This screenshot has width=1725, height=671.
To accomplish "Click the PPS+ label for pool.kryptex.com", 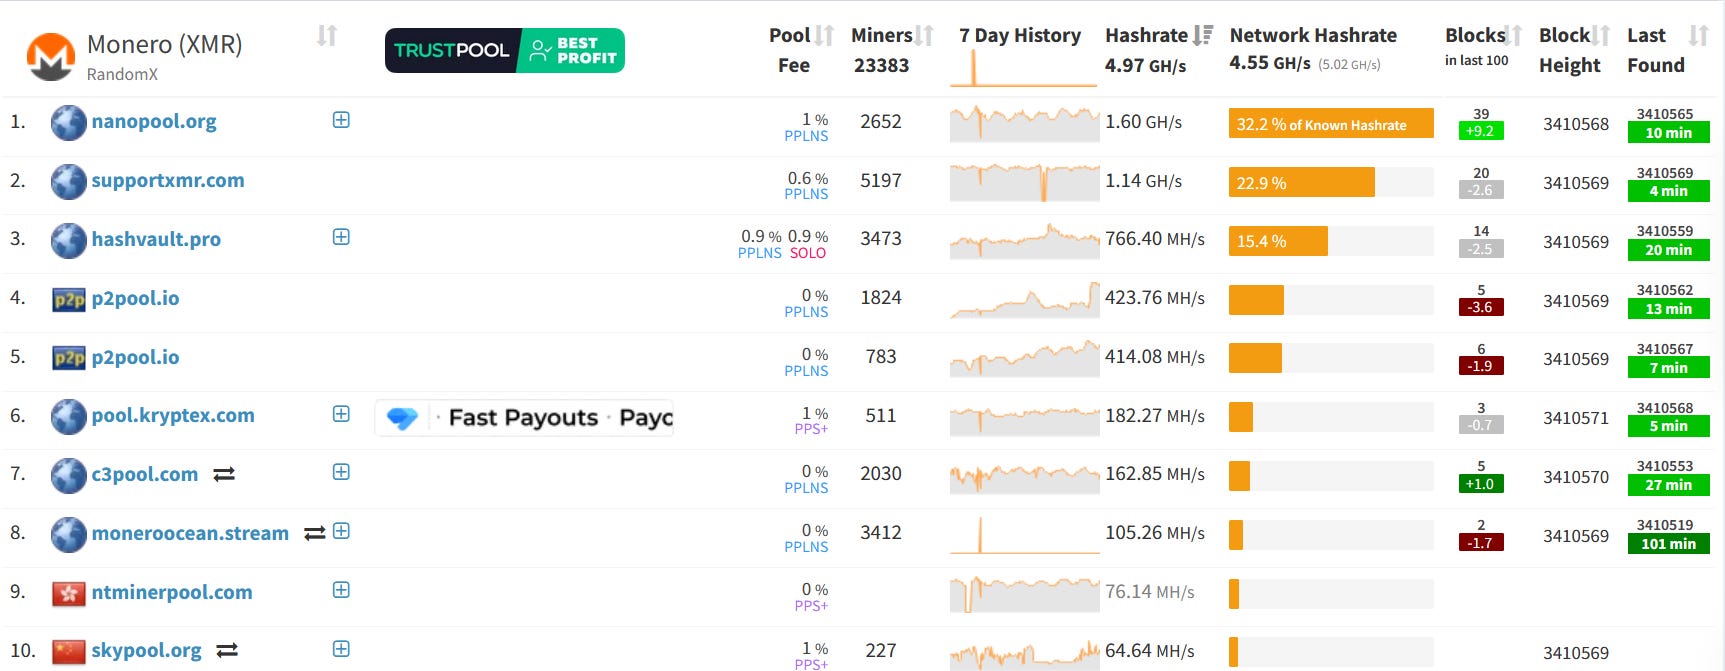I will [811, 429].
